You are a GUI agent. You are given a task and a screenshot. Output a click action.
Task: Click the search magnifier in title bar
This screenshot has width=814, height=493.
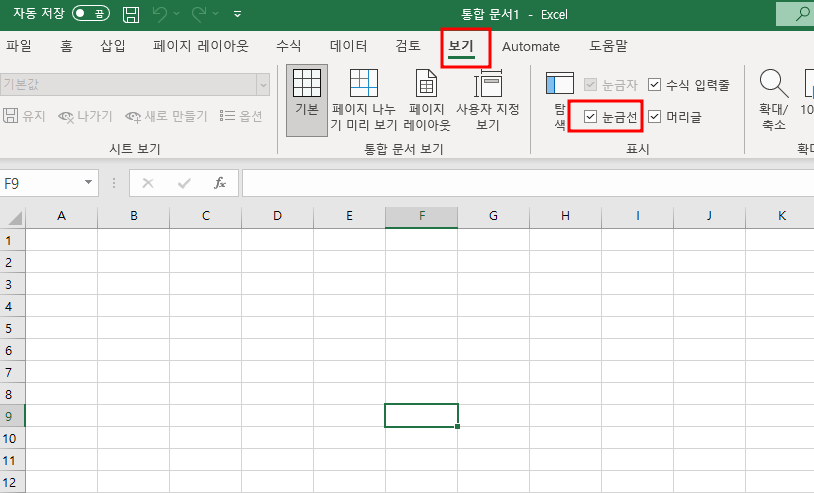pos(802,14)
